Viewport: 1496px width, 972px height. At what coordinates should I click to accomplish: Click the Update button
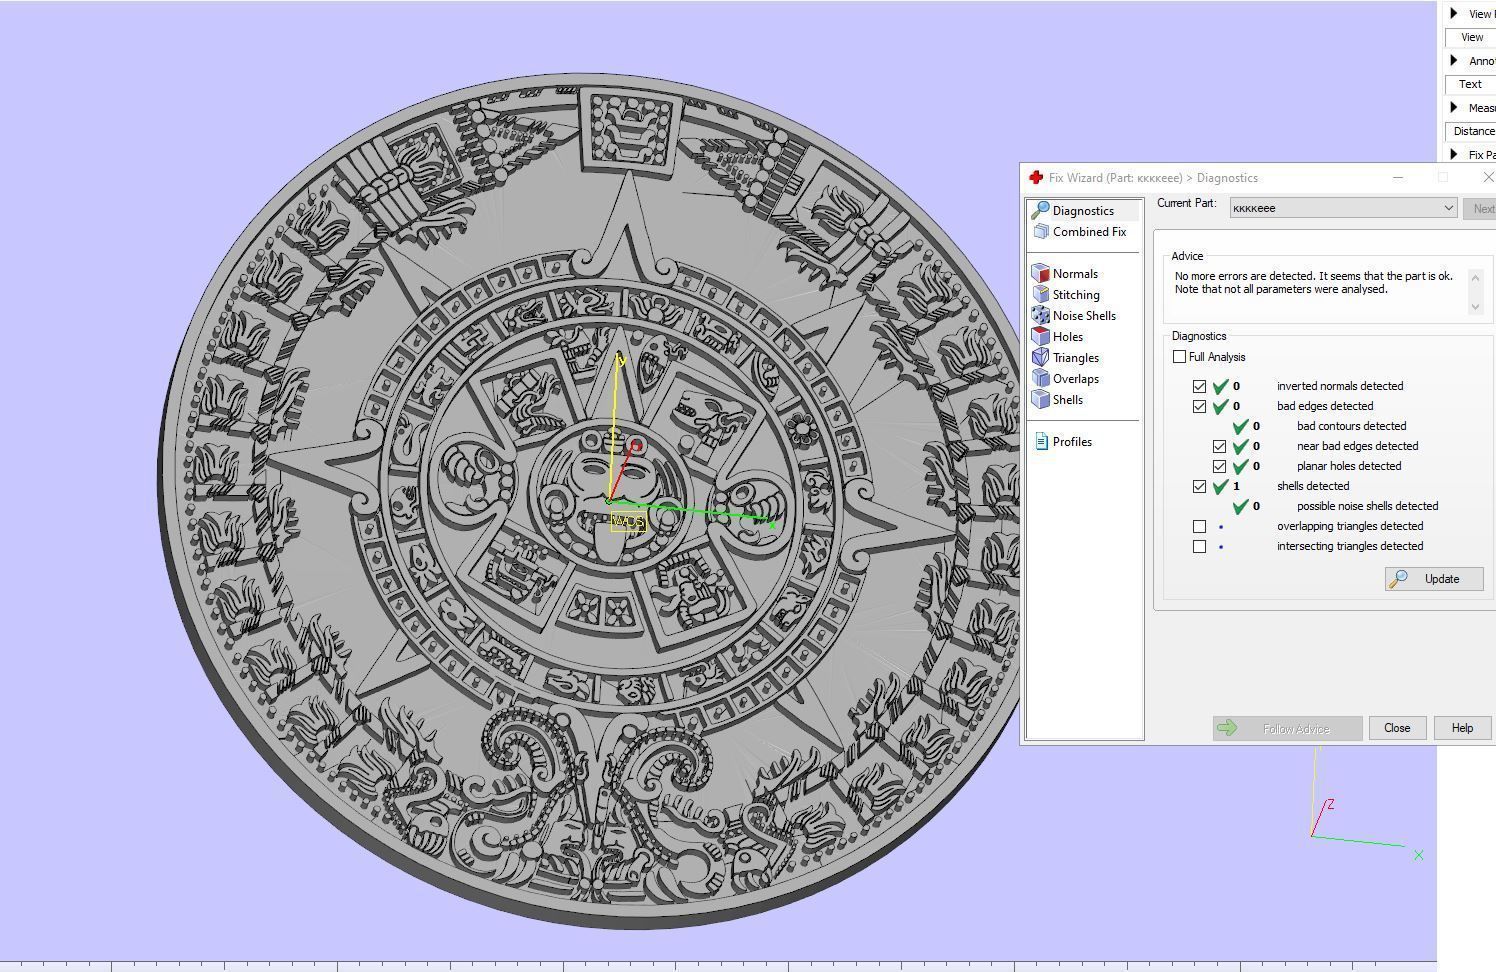1434,579
